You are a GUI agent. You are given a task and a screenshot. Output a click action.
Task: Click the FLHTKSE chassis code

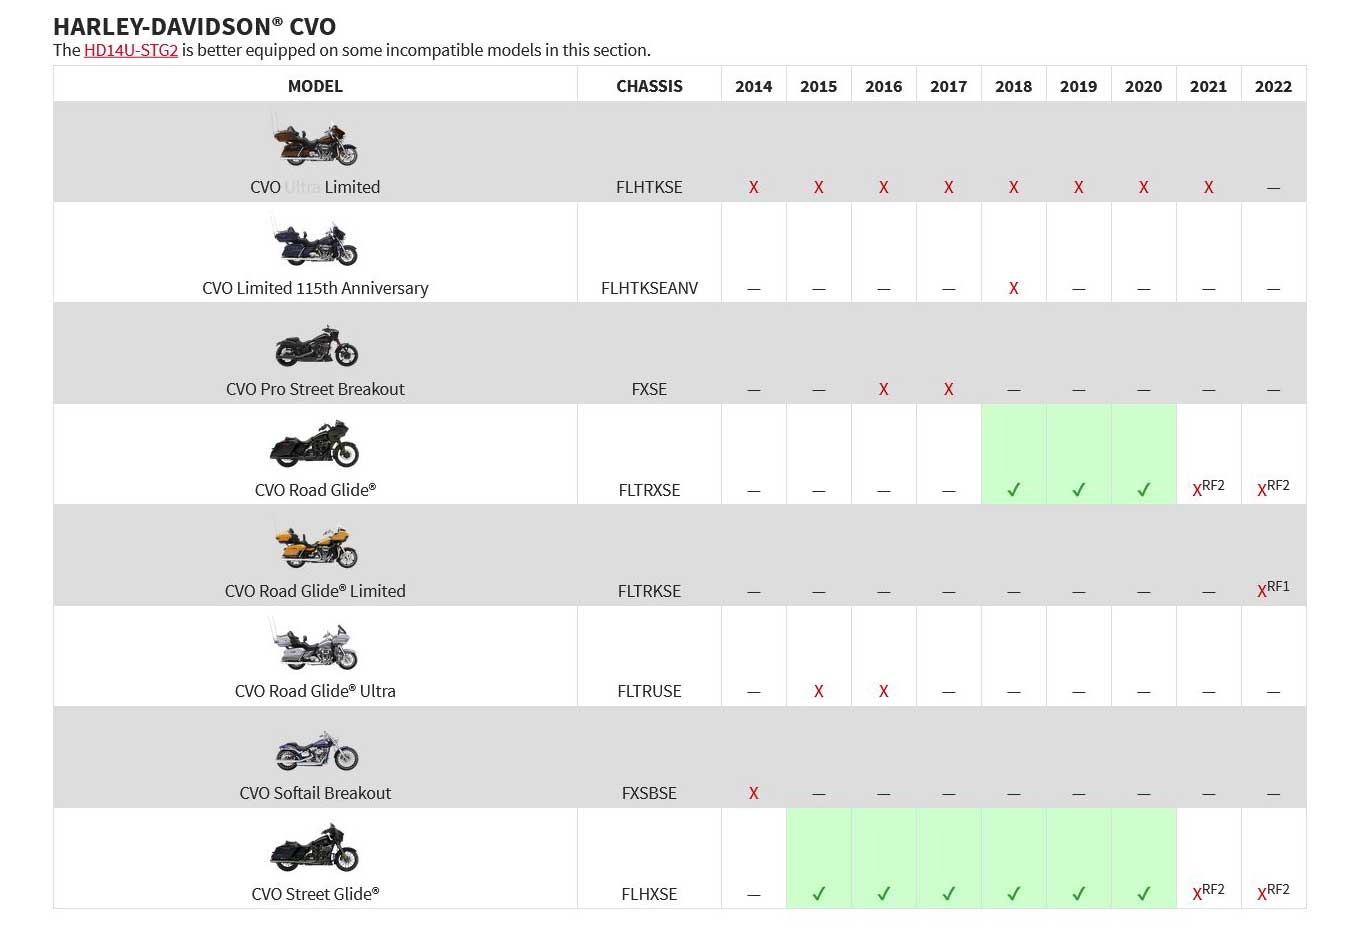tap(649, 187)
